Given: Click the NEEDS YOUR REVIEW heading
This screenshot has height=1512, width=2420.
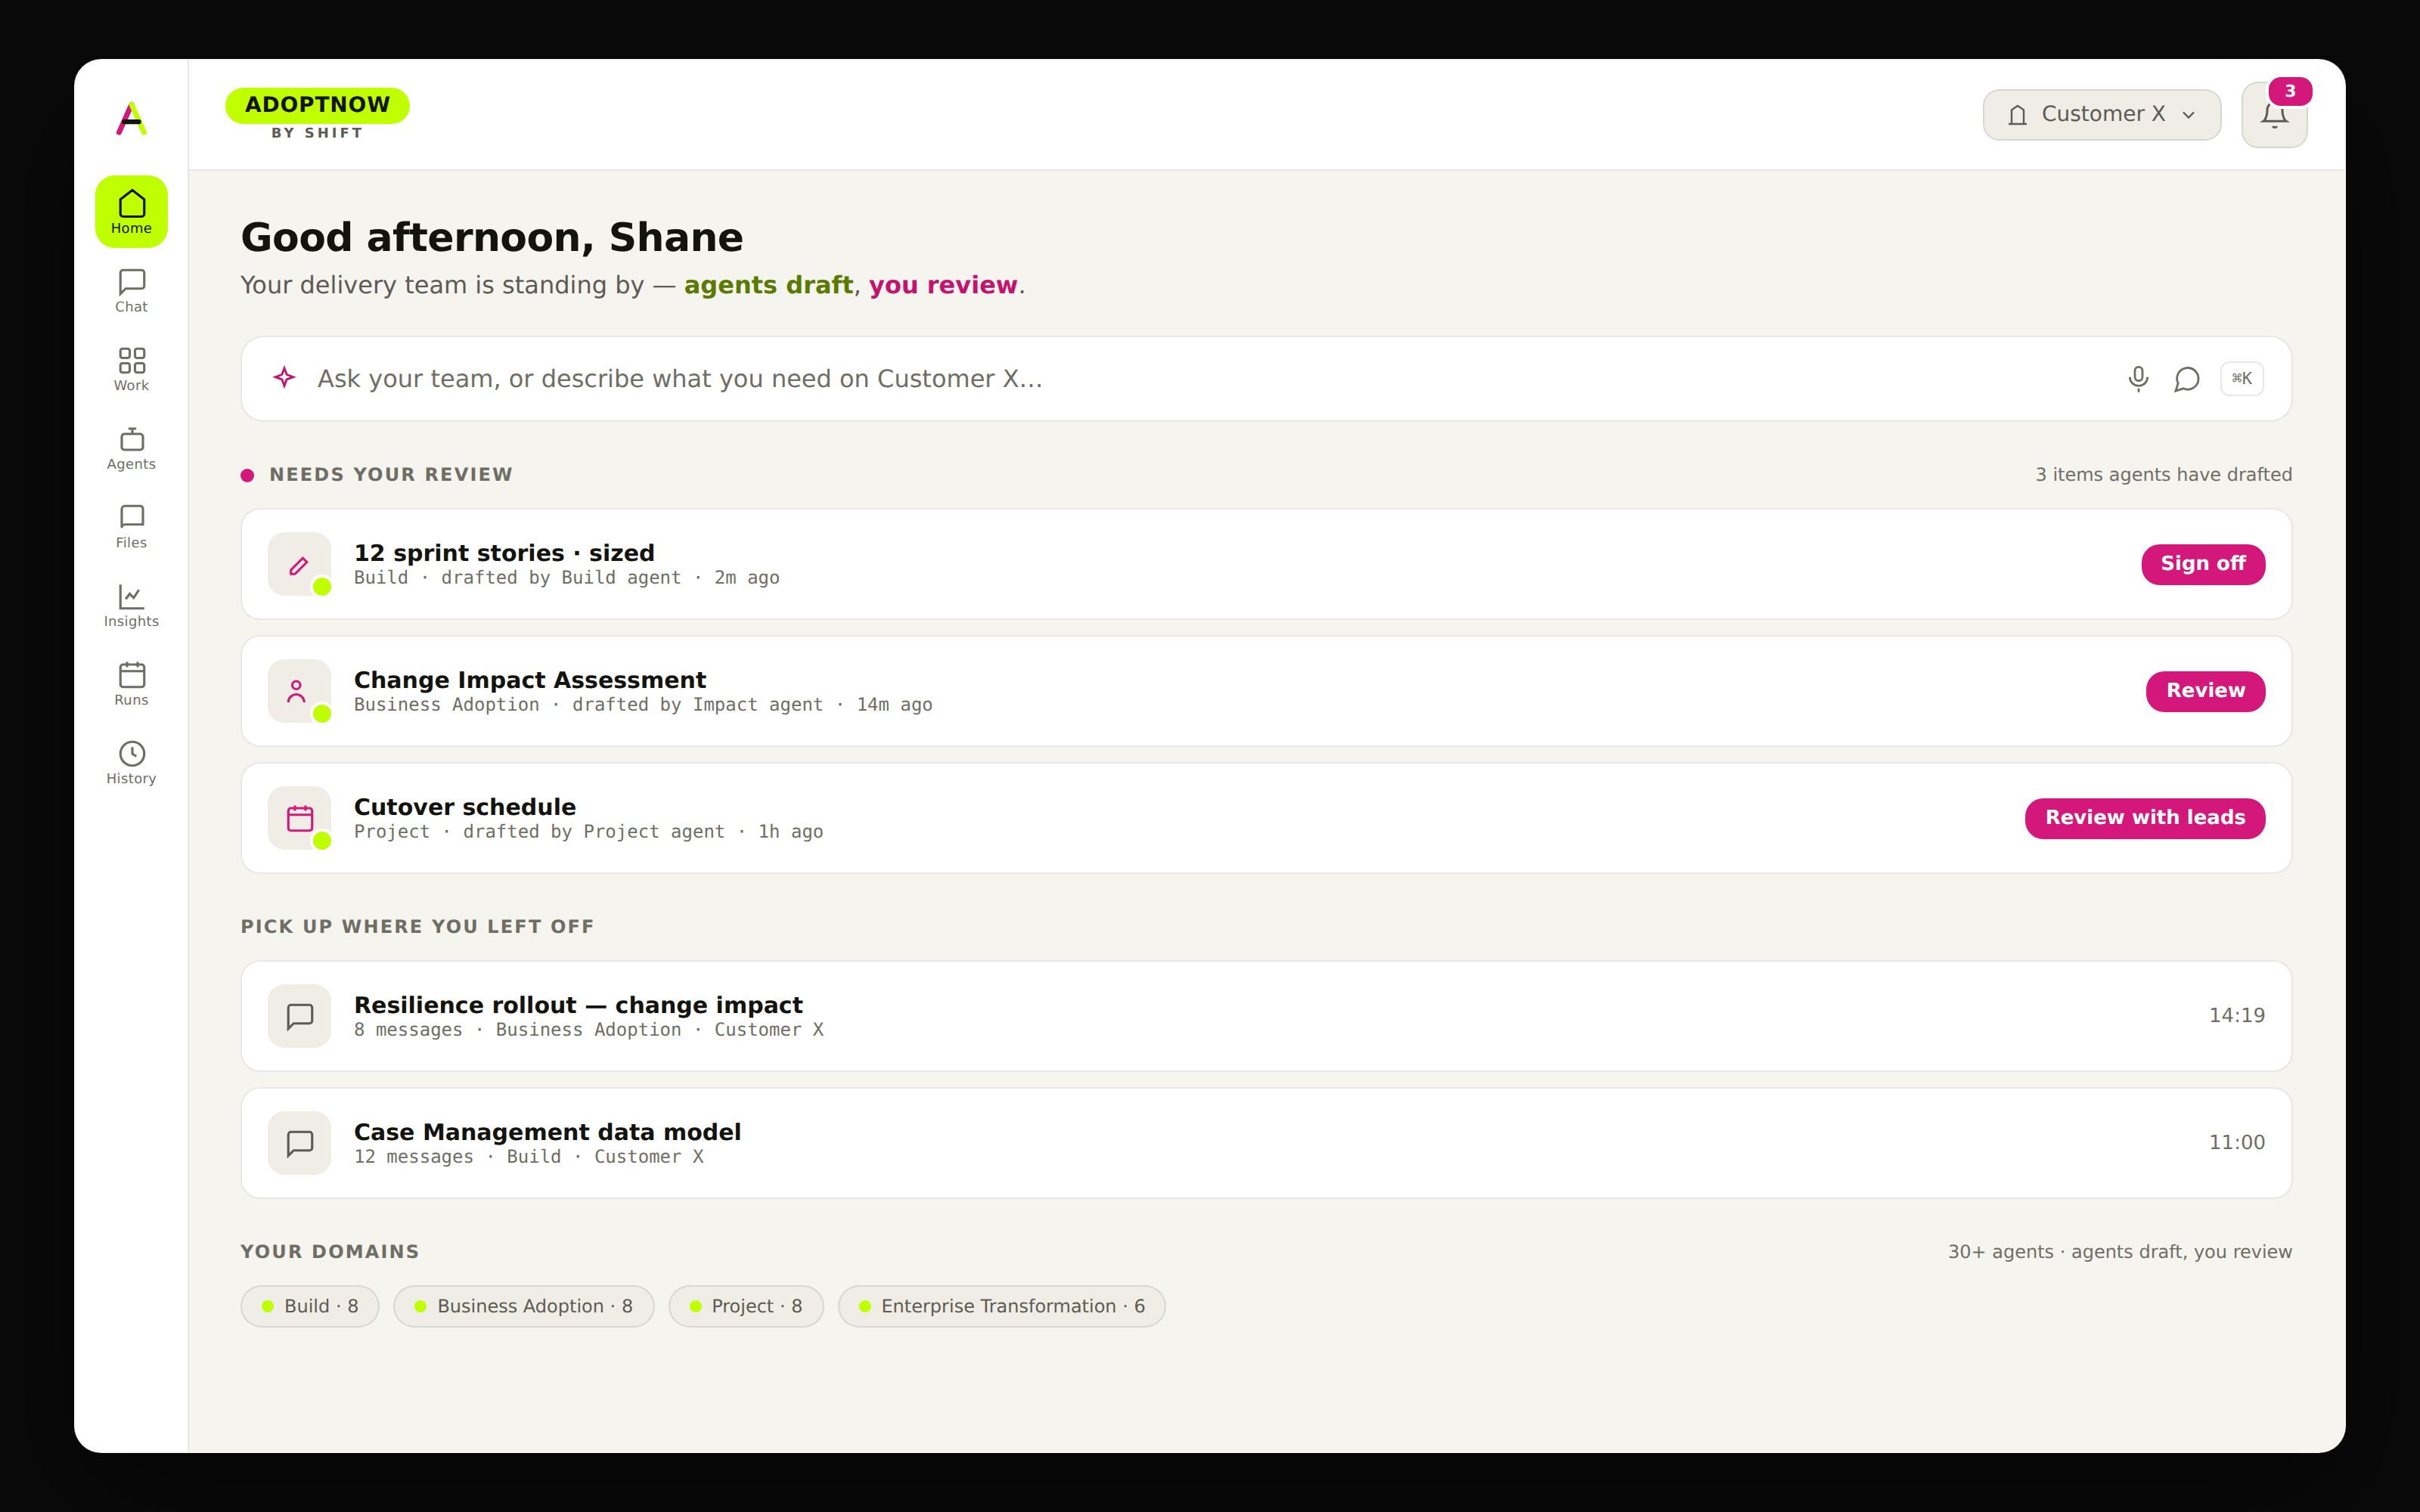Looking at the screenshot, I should 391,475.
